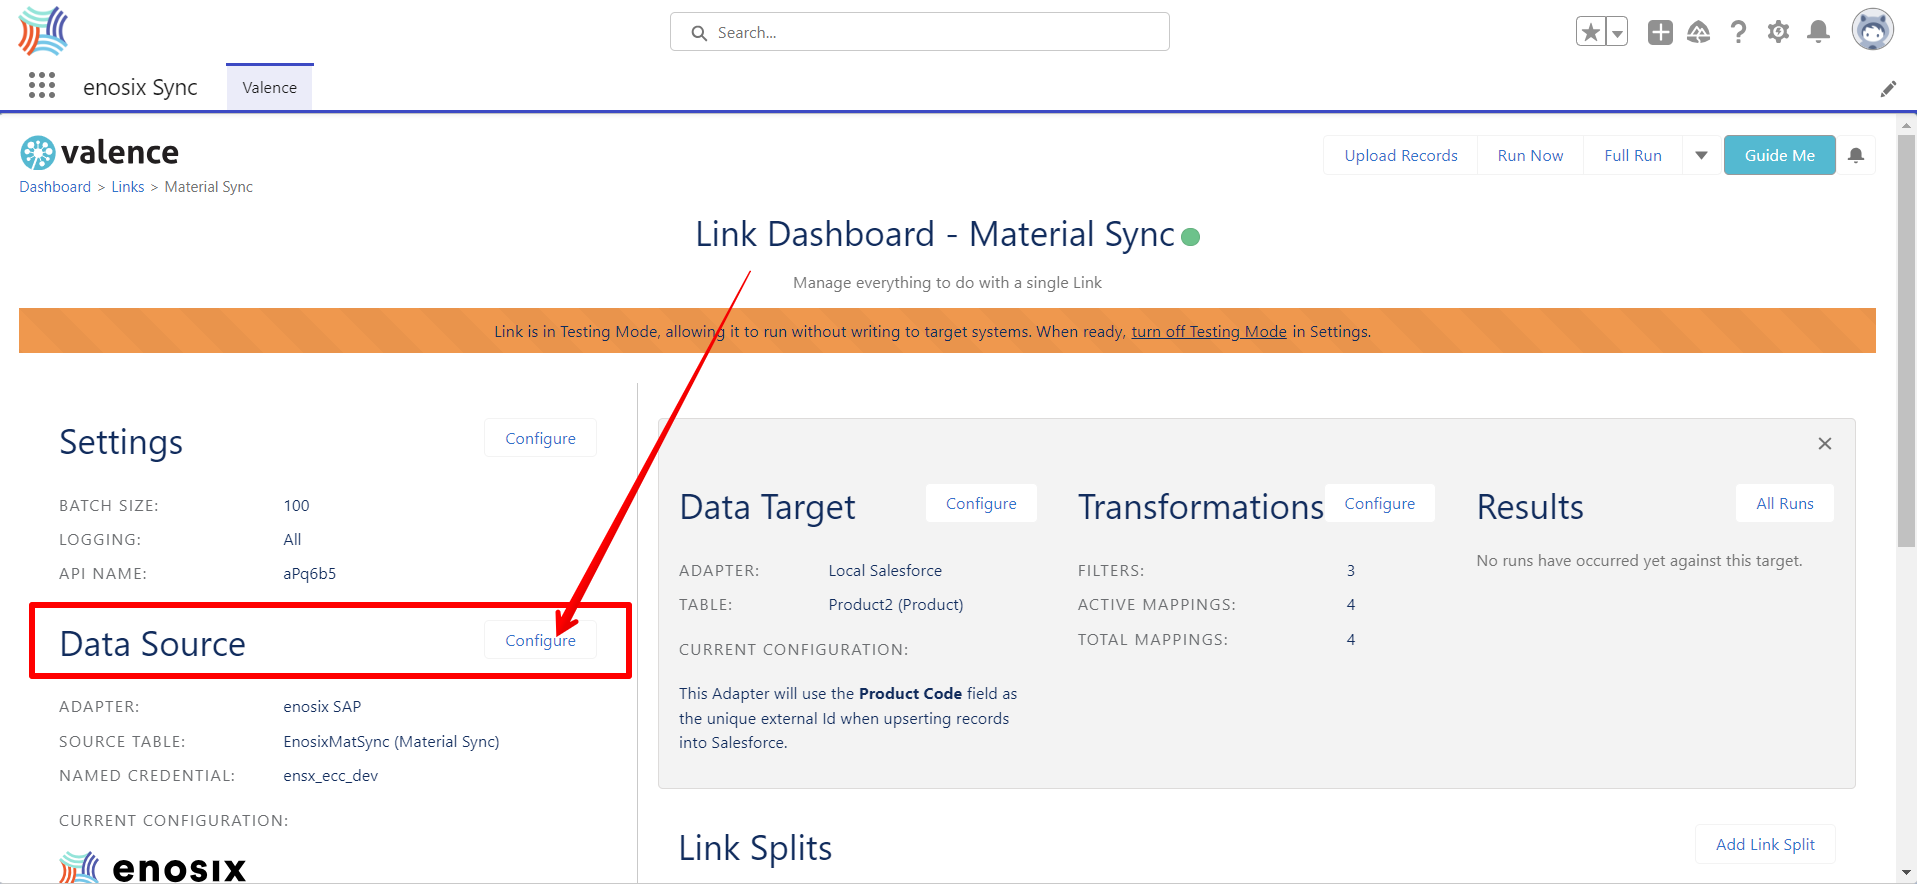Click the Link Dashboard - Material Sync heading

point(935,234)
